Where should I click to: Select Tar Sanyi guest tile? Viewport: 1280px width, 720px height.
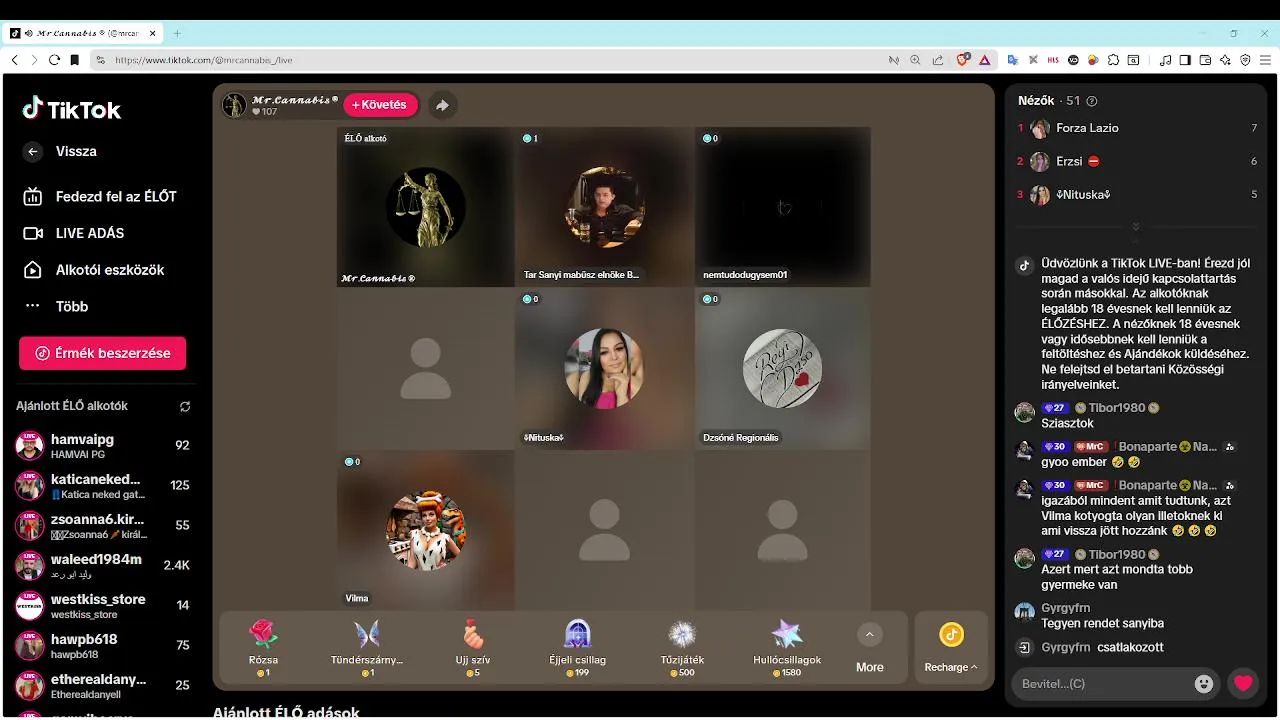tap(604, 207)
